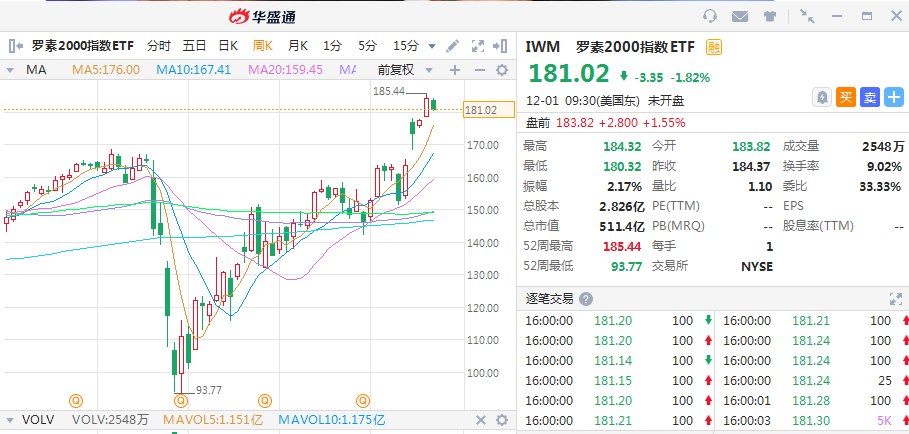Expand the chart to fullscreen
The width and height of the screenshot is (909, 434).
(478, 46)
